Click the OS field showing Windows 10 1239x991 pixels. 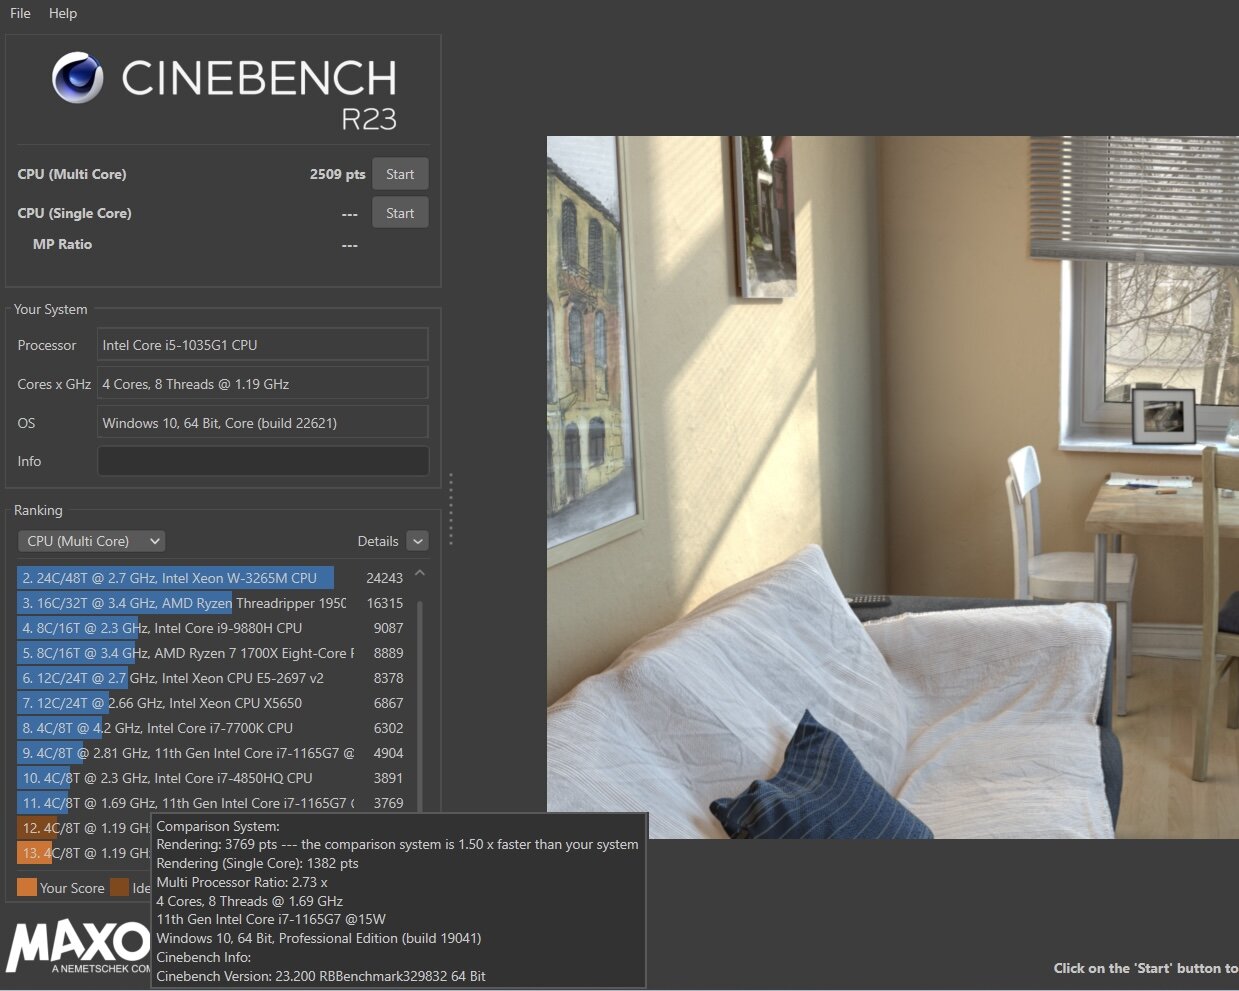click(x=263, y=423)
